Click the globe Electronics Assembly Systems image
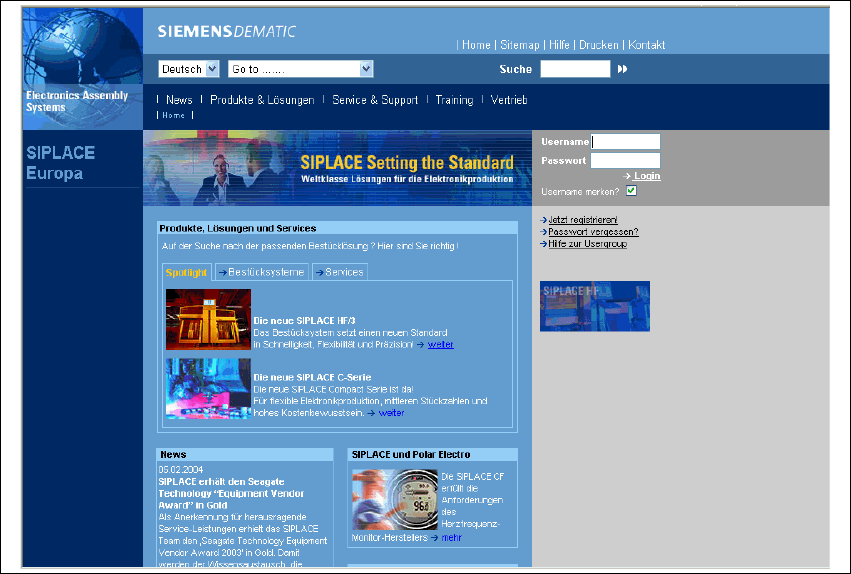 pos(82,68)
